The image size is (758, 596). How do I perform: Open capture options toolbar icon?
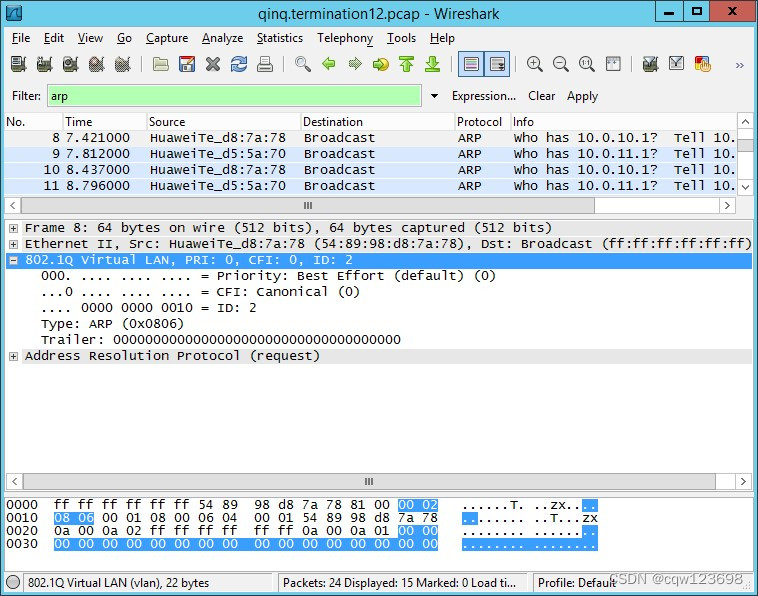44,64
